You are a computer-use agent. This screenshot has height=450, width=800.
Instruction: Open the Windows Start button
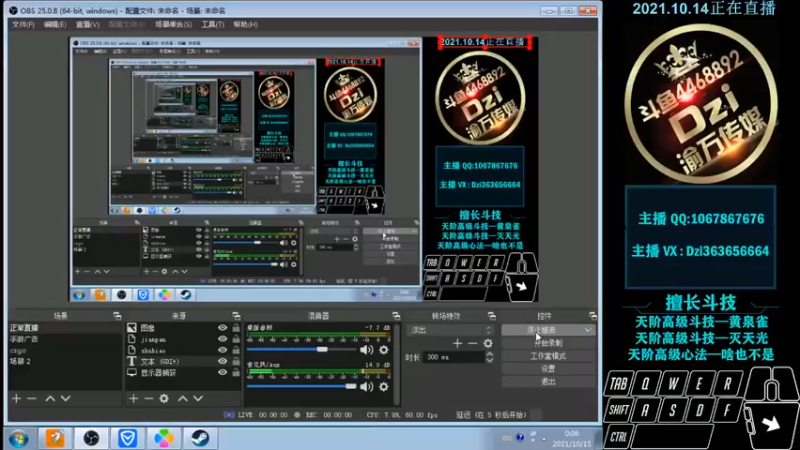point(18,438)
